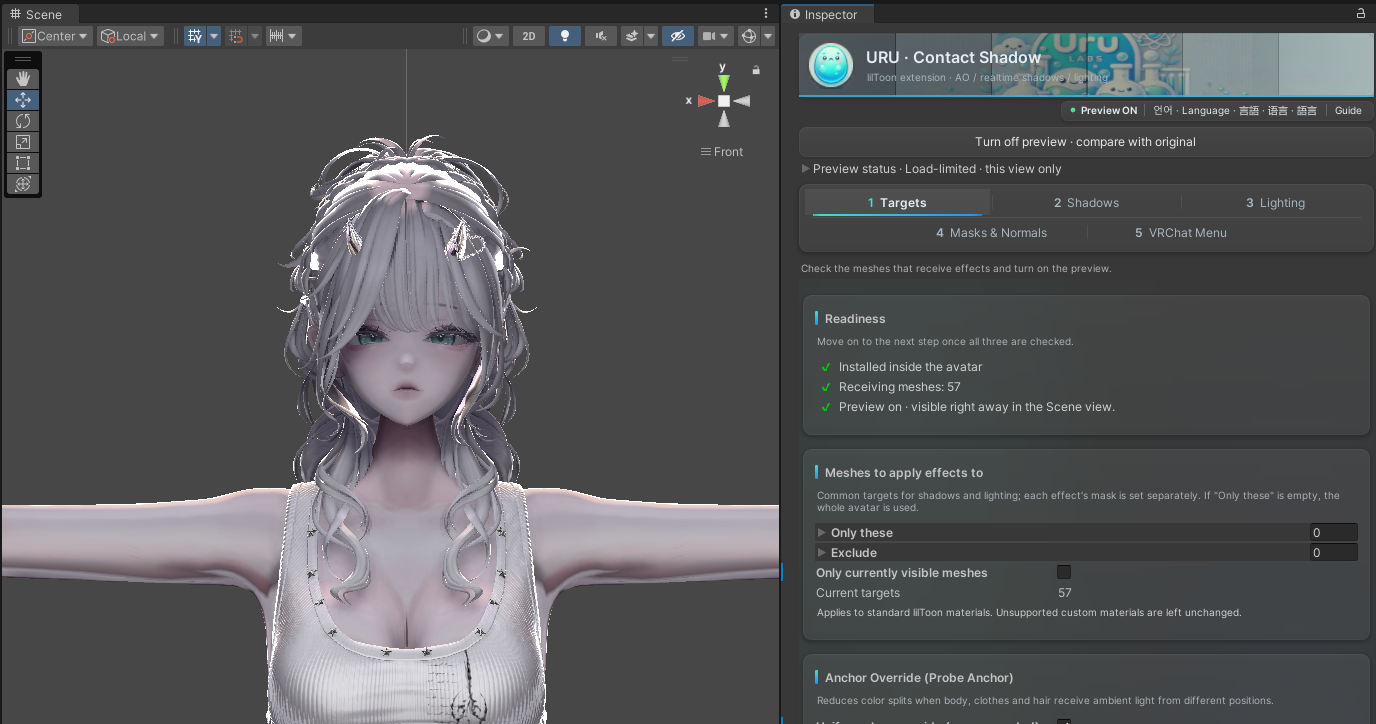This screenshot has width=1376, height=724.
Task: Open the Guide link
Action: click(x=1348, y=111)
